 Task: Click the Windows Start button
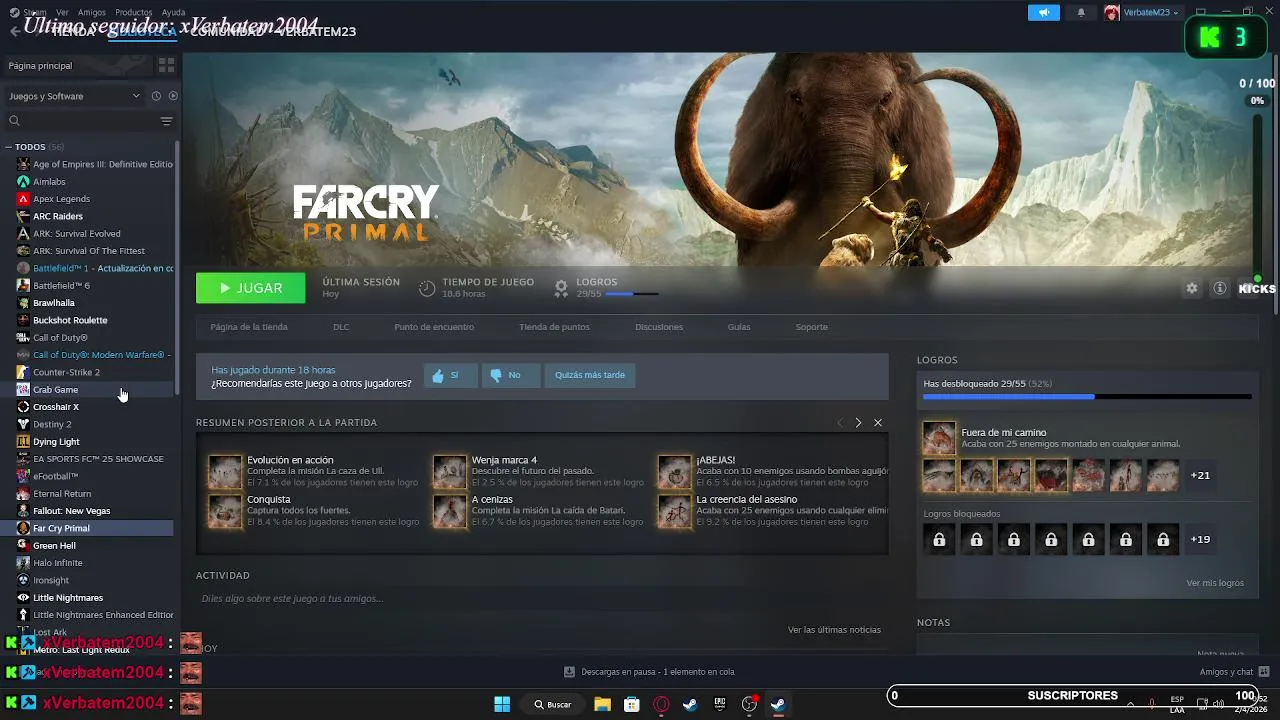click(502, 704)
